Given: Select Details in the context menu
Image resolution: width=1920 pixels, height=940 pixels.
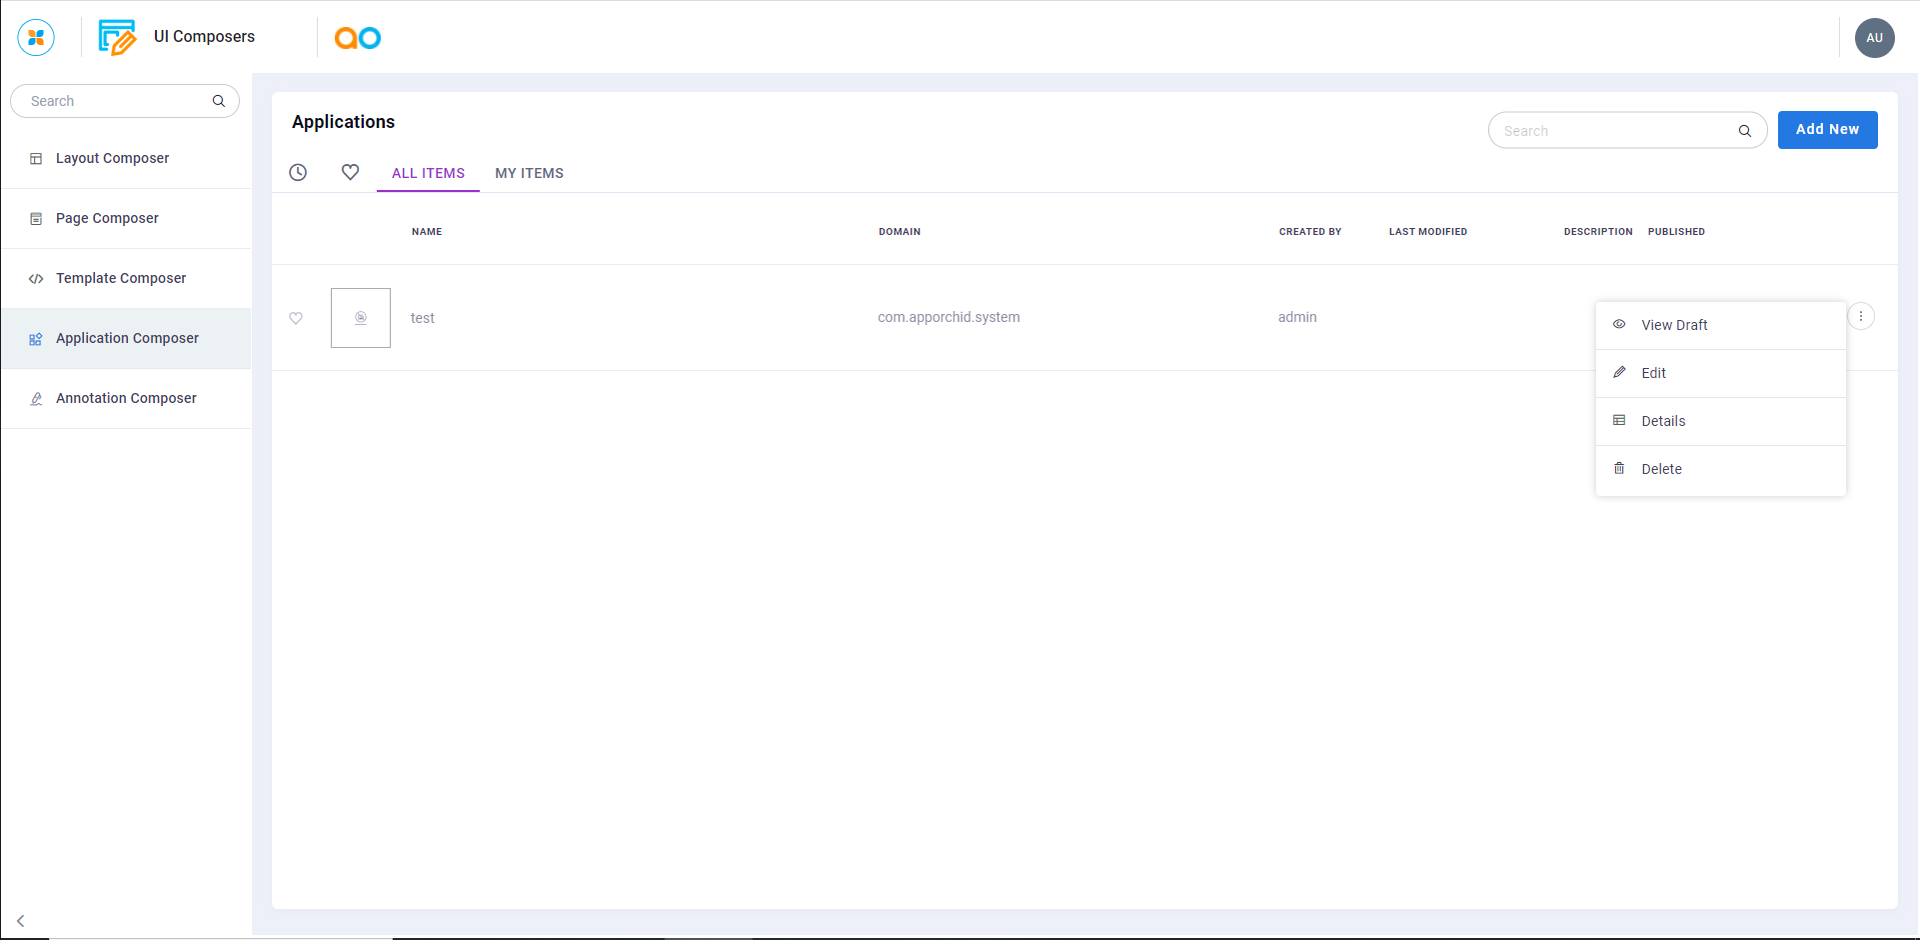Looking at the screenshot, I should click(x=1663, y=421).
